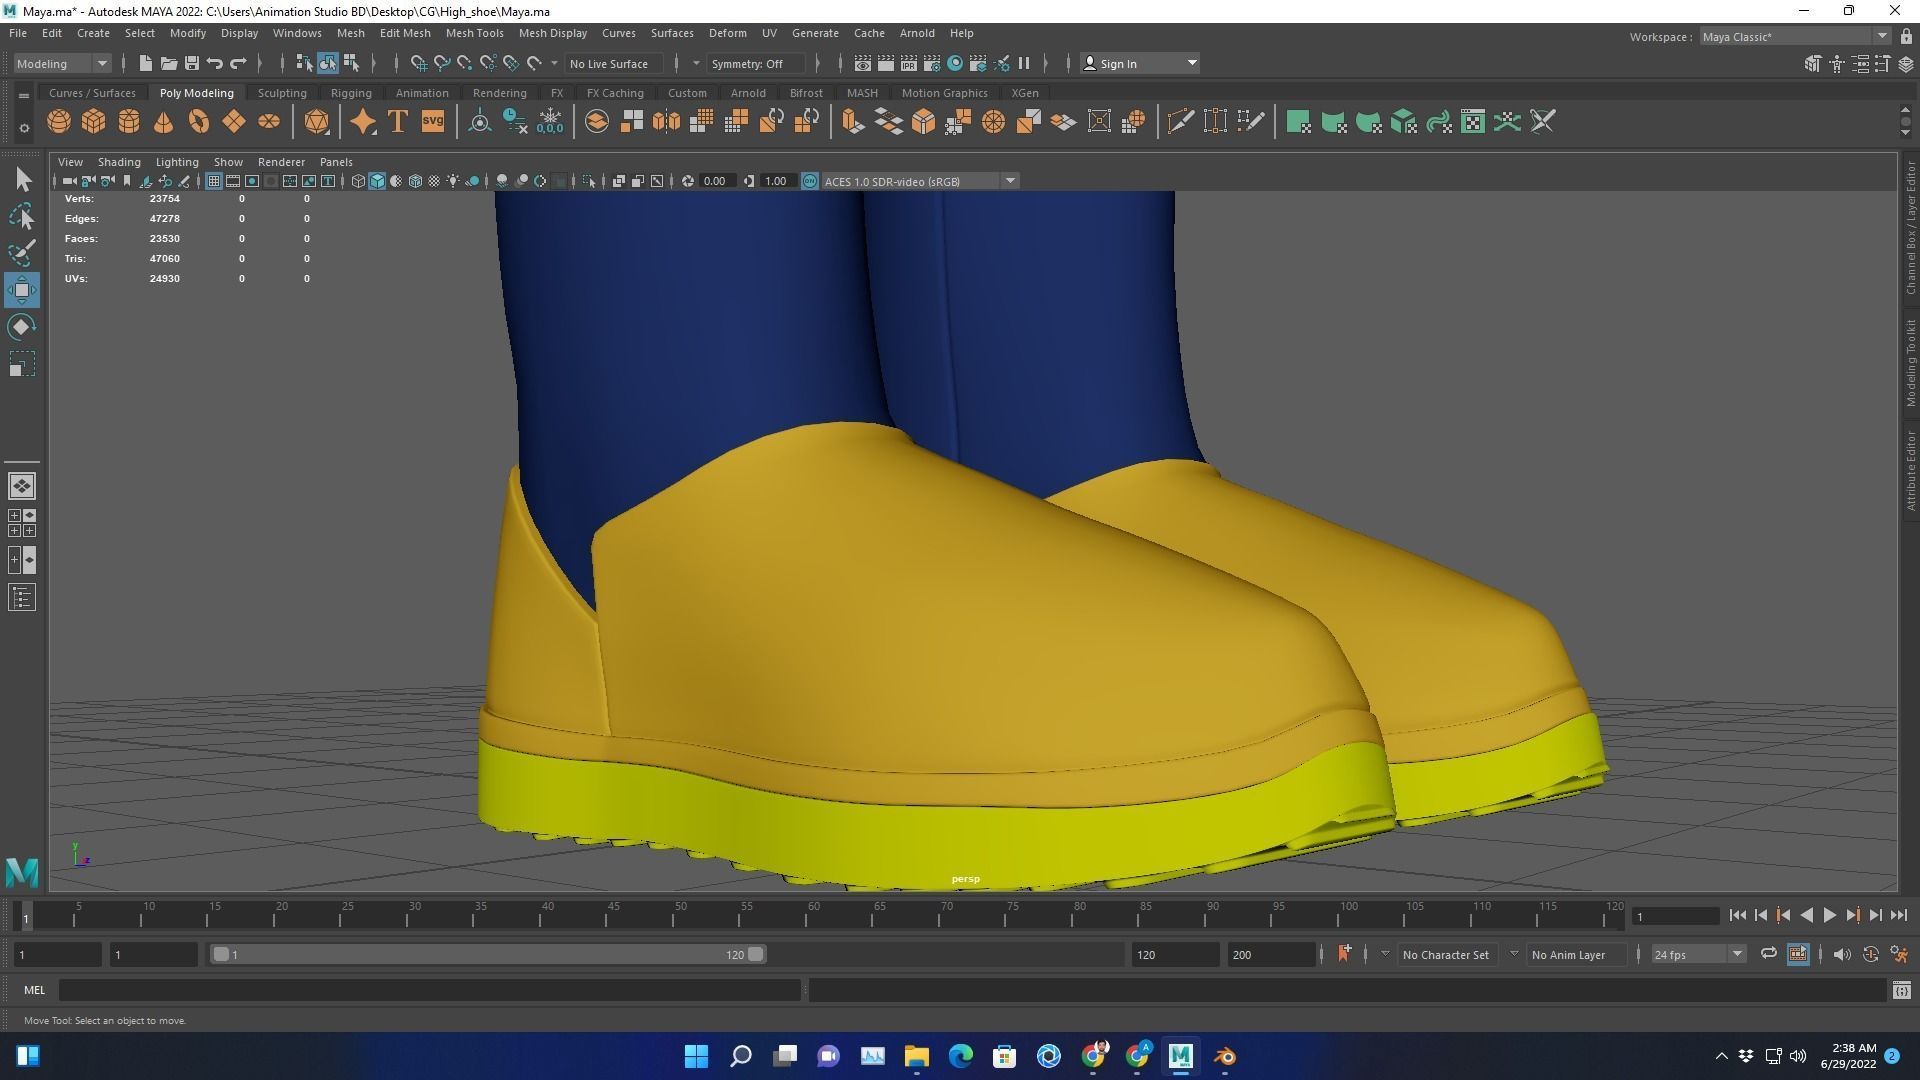This screenshot has width=1920, height=1080.
Task: Open the Workspace Maya Classic dropdown
Action: (x=1794, y=36)
